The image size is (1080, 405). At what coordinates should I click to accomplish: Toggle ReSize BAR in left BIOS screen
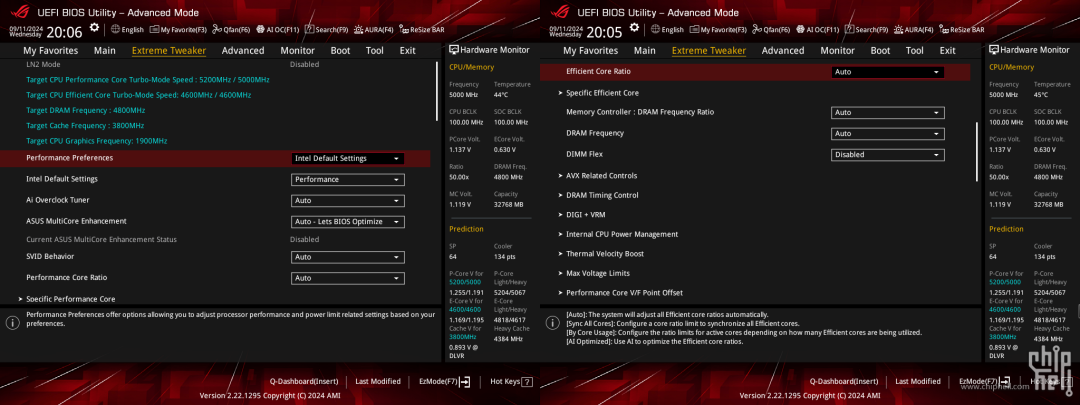click(x=422, y=30)
